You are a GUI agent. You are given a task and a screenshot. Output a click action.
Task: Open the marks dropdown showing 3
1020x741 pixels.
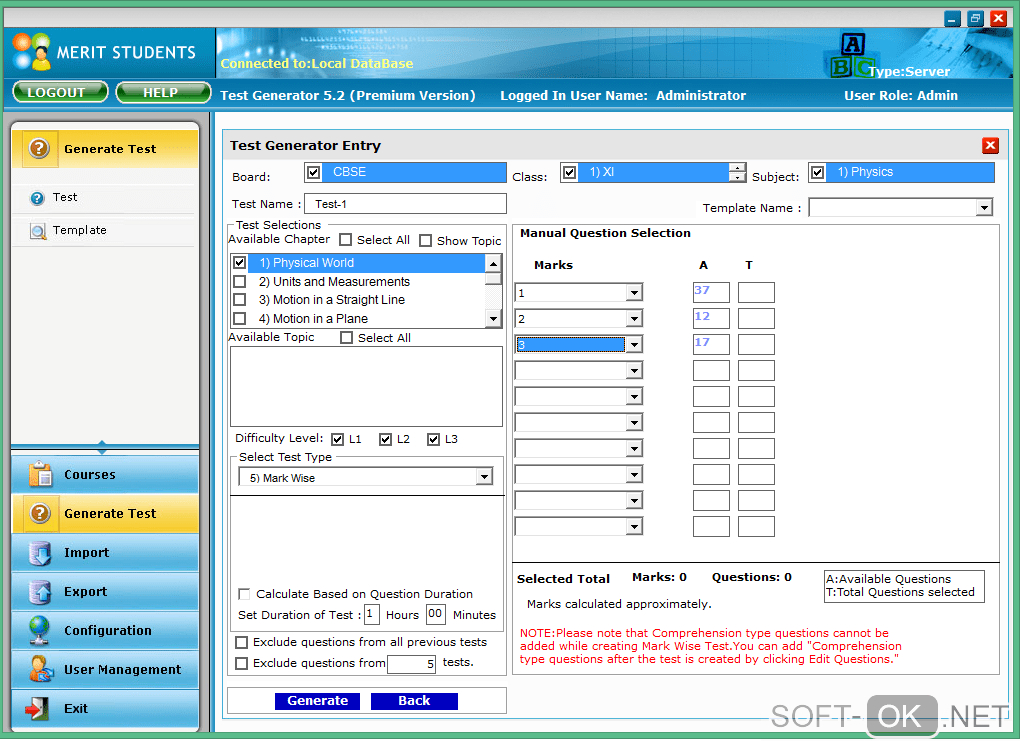pos(634,345)
